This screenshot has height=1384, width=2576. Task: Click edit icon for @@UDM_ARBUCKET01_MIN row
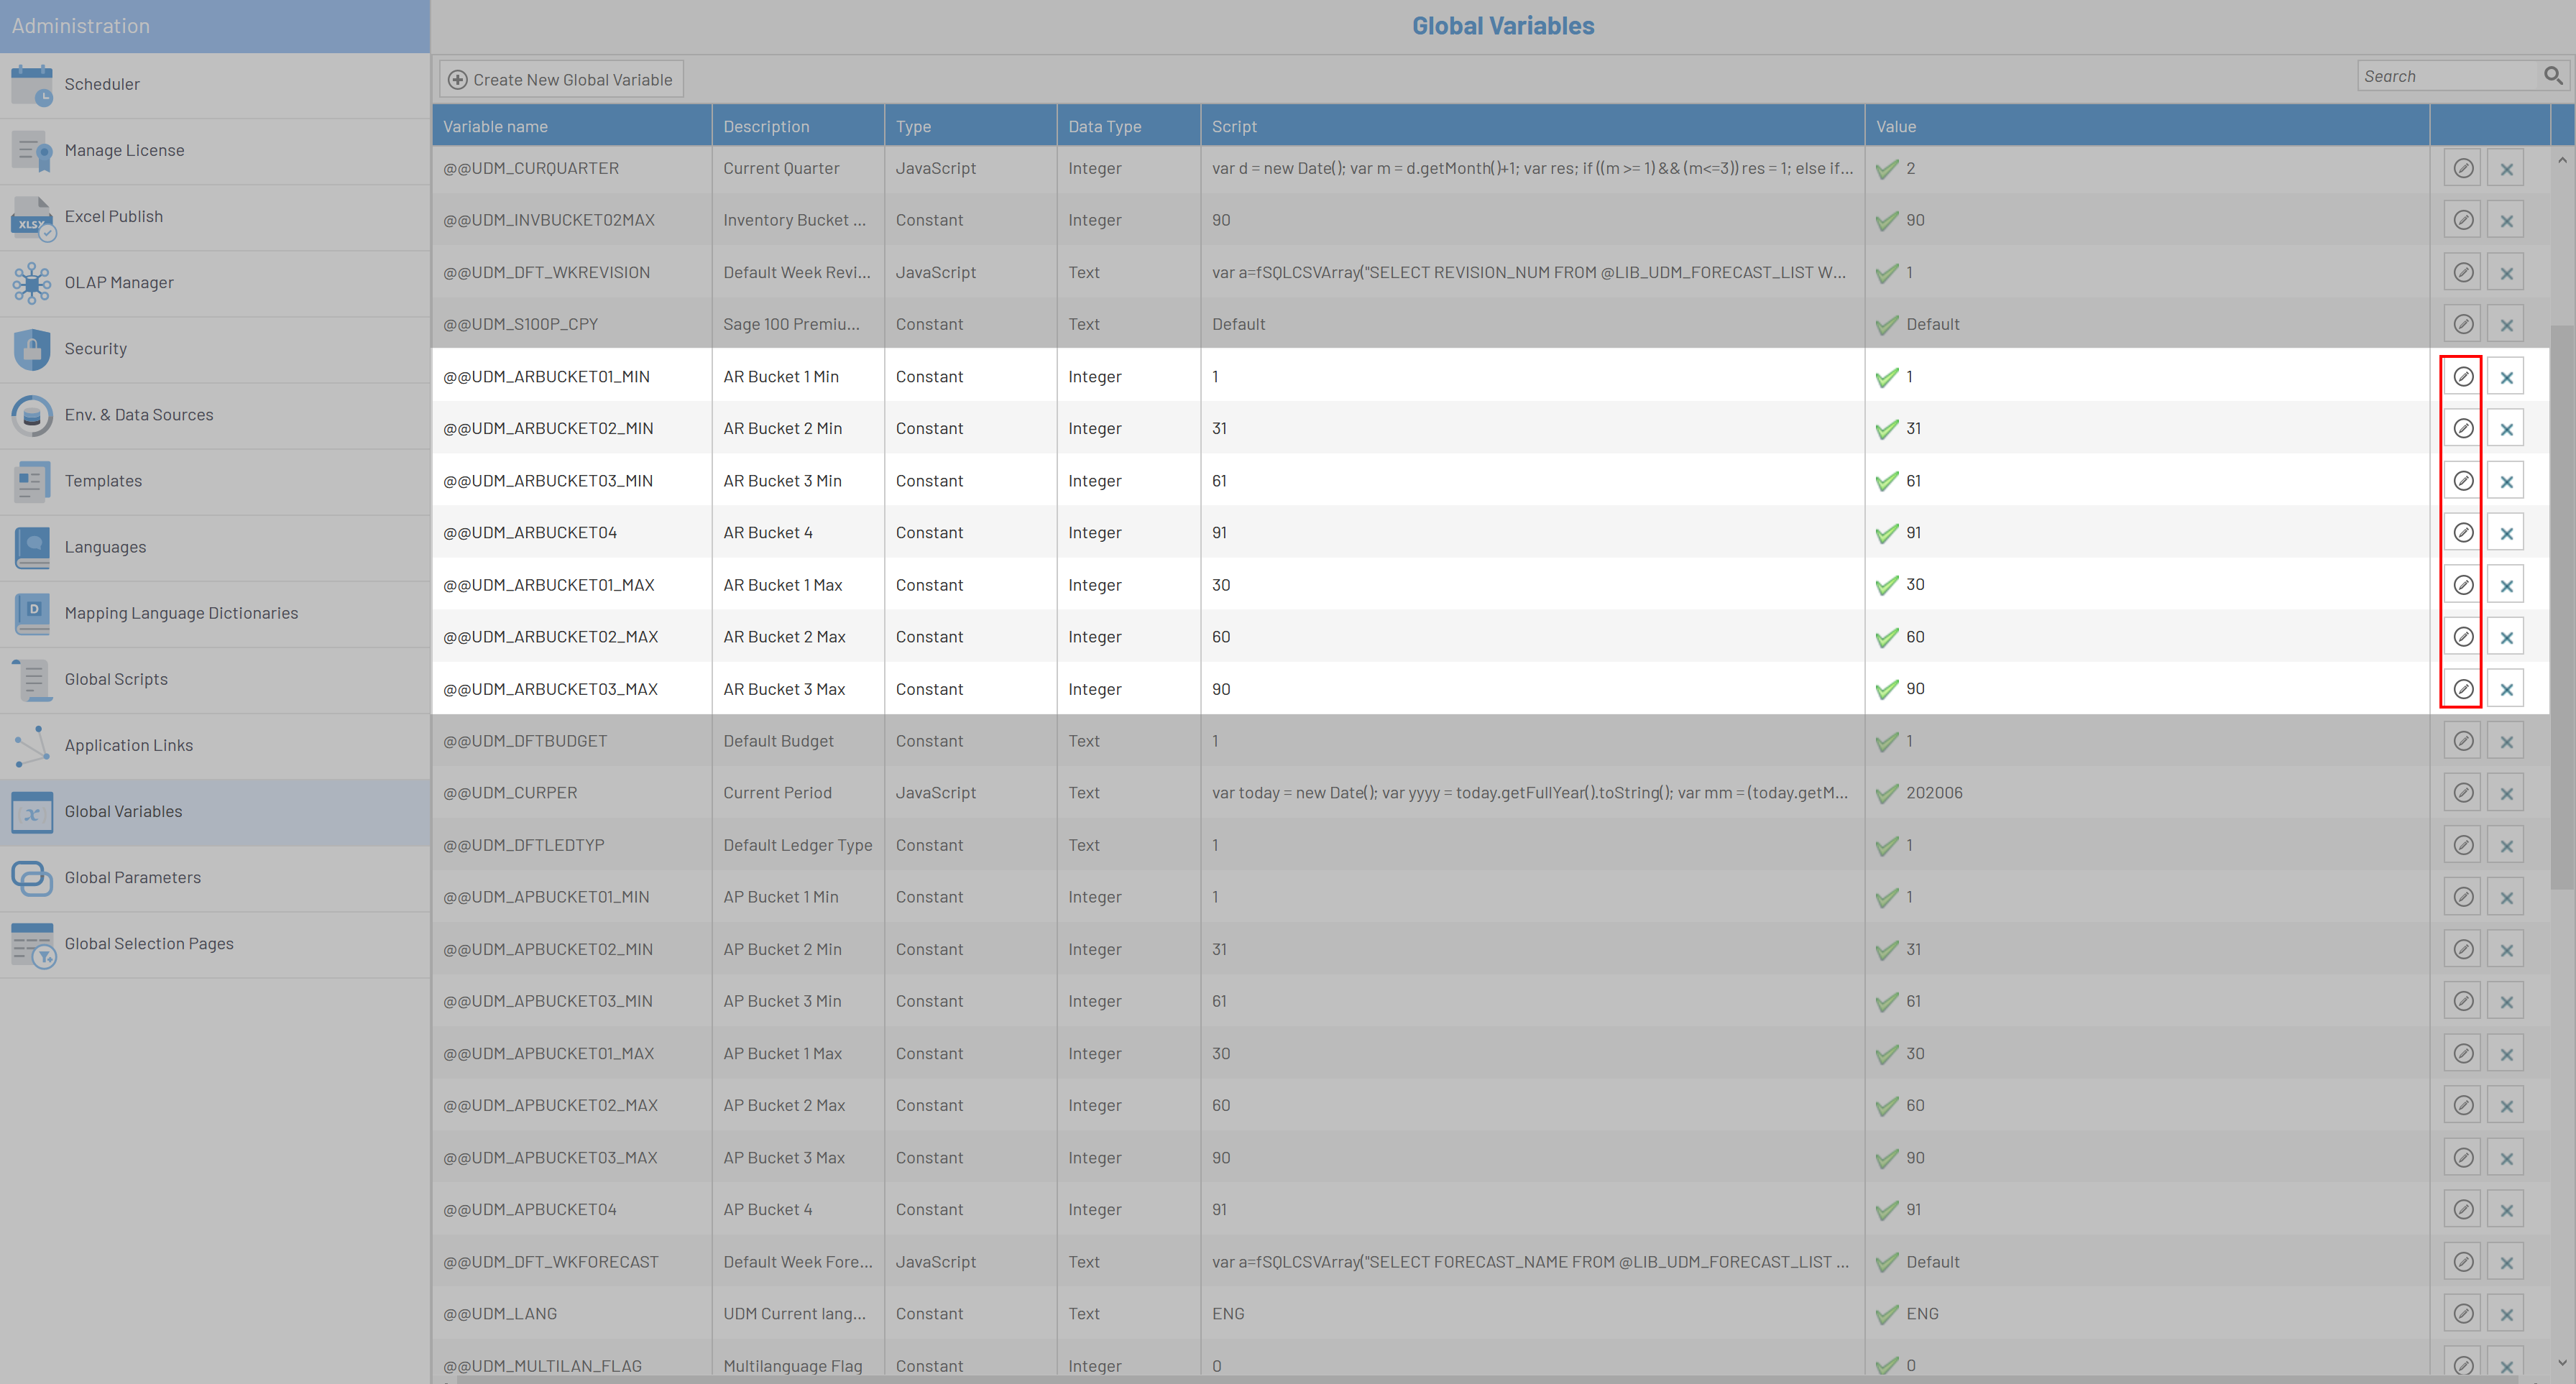tap(2462, 377)
